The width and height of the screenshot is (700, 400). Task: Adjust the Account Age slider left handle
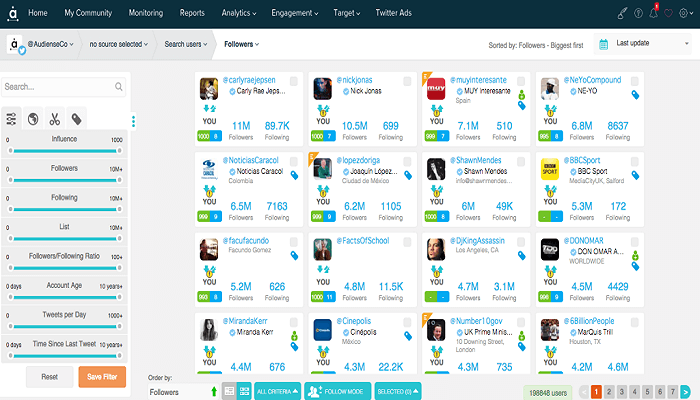(x=10, y=297)
